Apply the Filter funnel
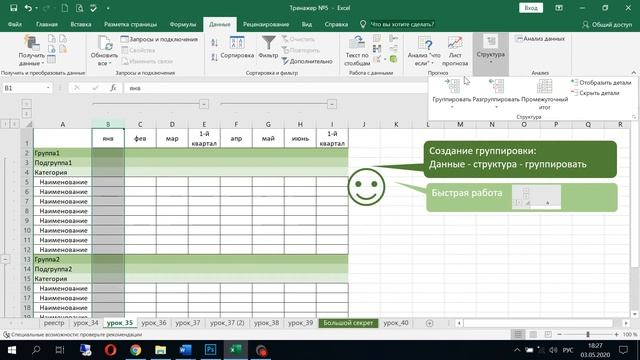640x360 pixels. pyautogui.click(x=268, y=47)
